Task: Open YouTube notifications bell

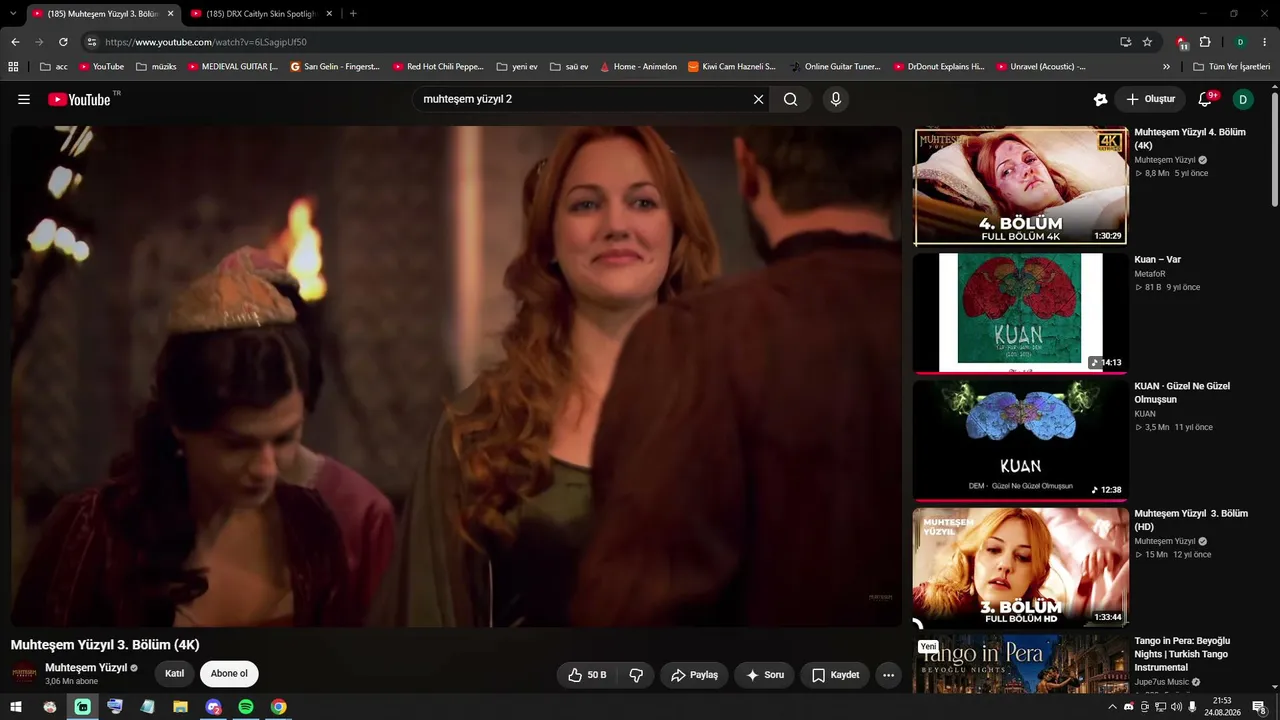Action: tap(1206, 99)
